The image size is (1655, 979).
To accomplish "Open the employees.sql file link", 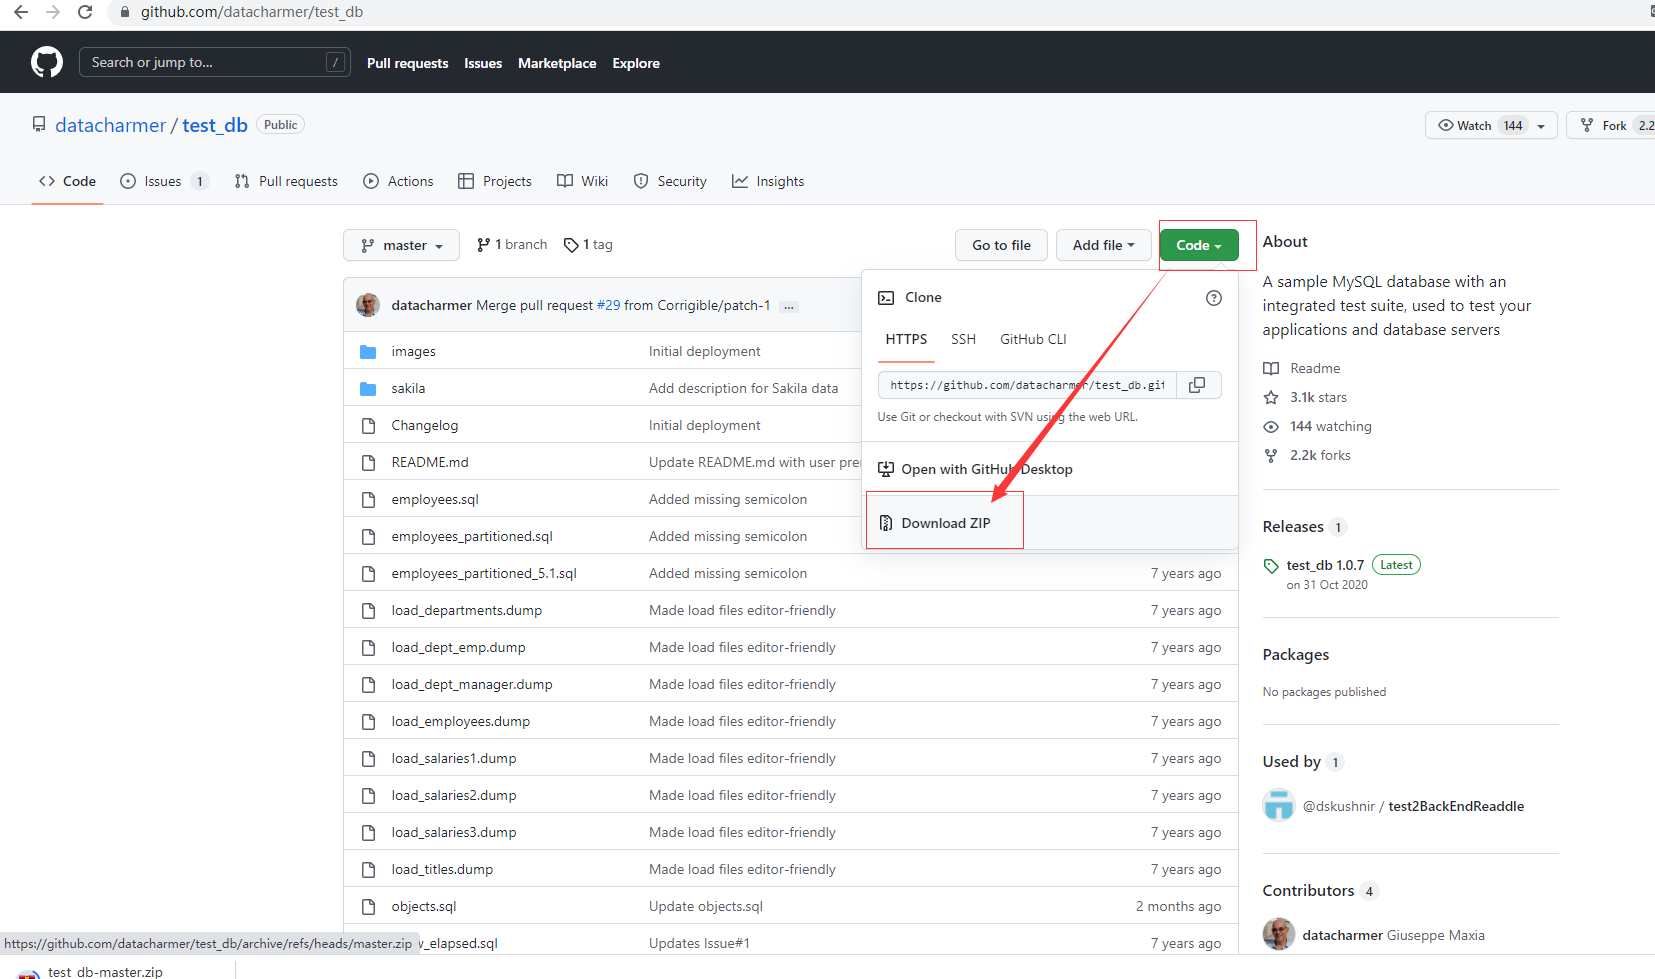I will click(435, 499).
